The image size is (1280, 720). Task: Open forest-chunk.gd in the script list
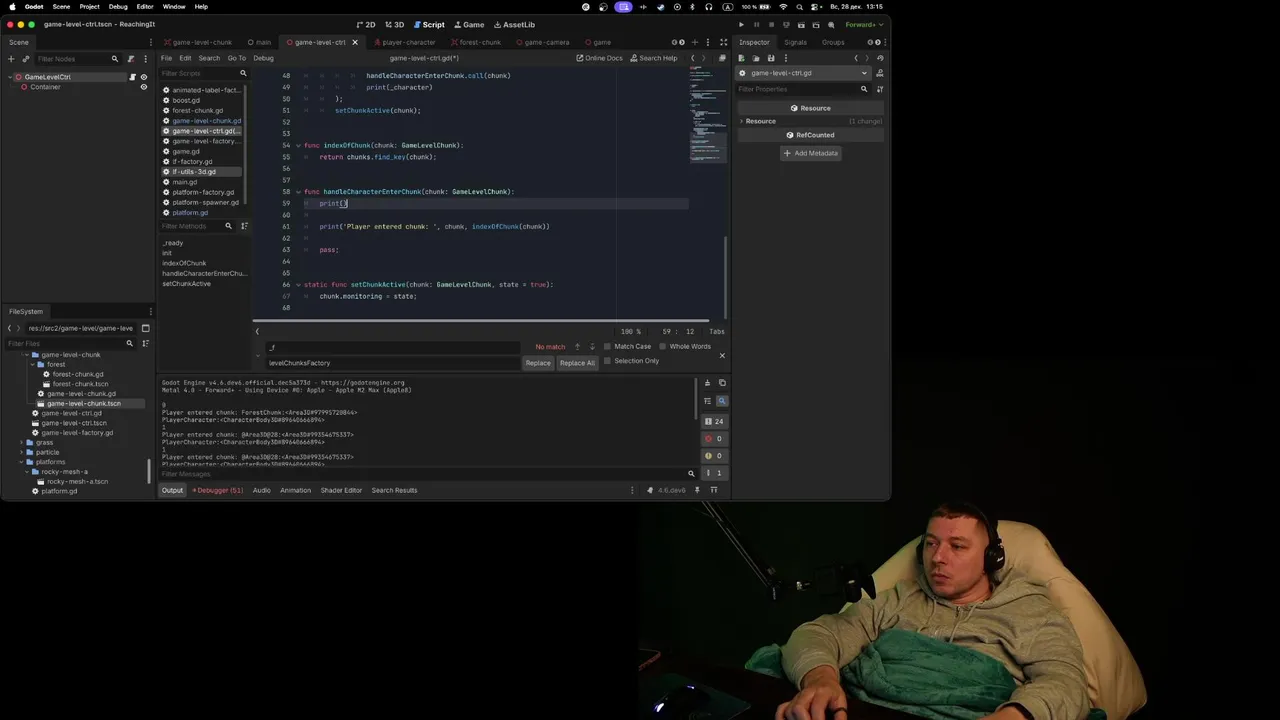(x=197, y=110)
